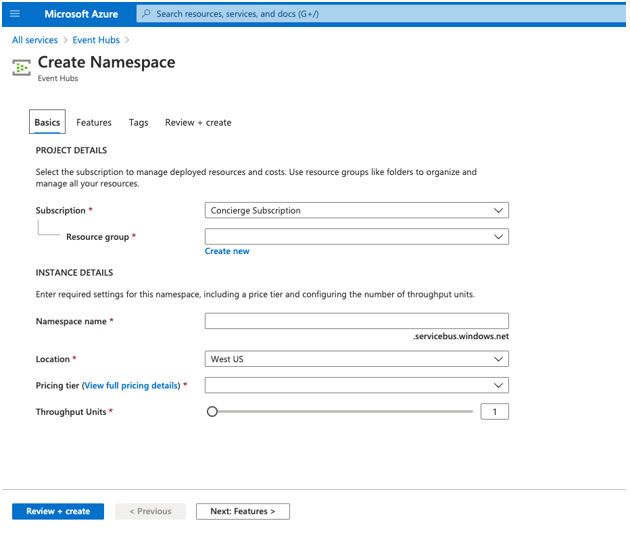The height and width of the screenshot is (539, 630).
Task: Click the search magnifier icon
Action: click(147, 14)
